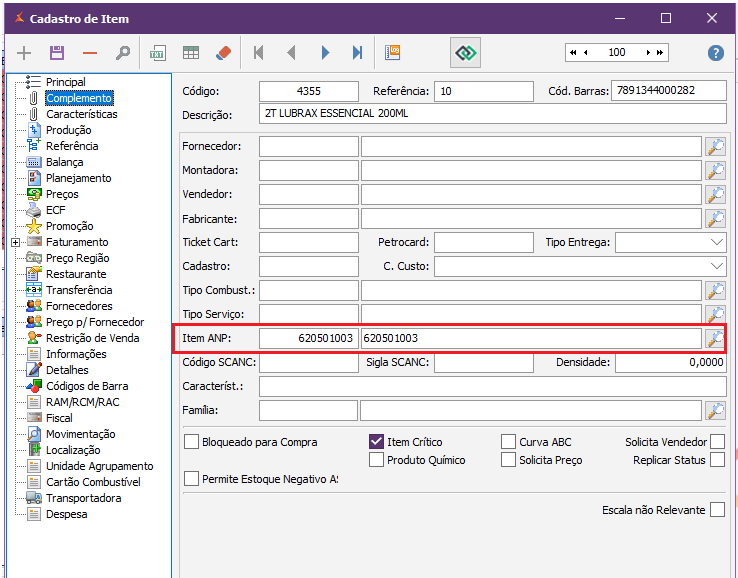This screenshot has width=738, height=578.
Task: Save the record with the floppy disk icon
Action: point(57,53)
